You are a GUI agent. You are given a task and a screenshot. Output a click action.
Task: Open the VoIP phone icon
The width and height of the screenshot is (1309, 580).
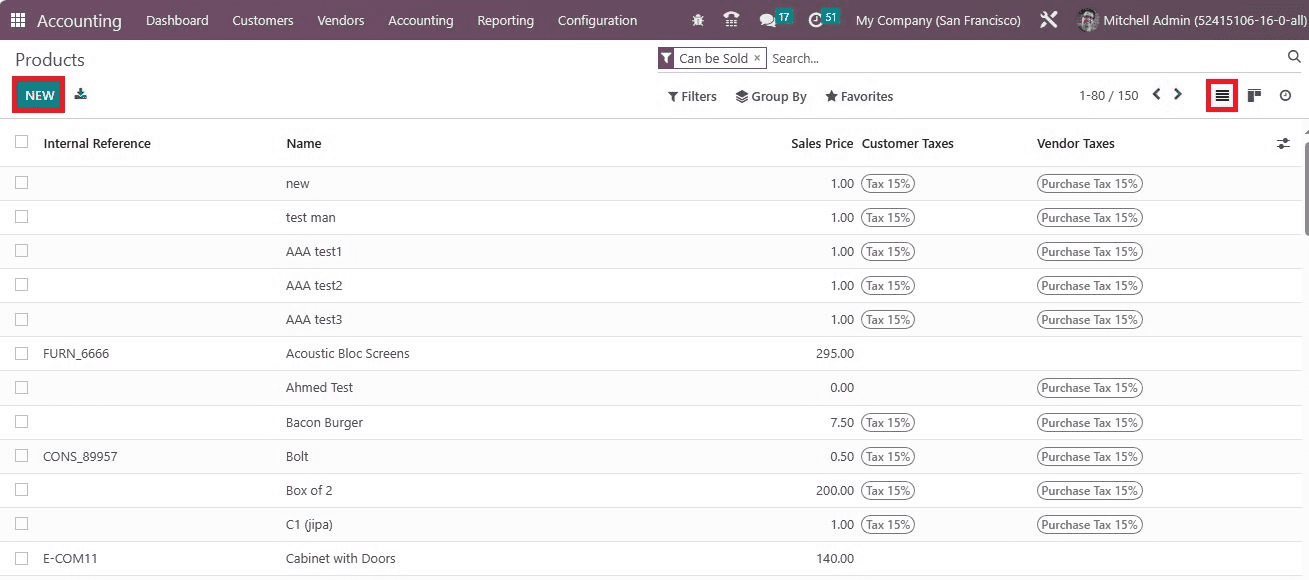pyautogui.click(x=732, y=20)
